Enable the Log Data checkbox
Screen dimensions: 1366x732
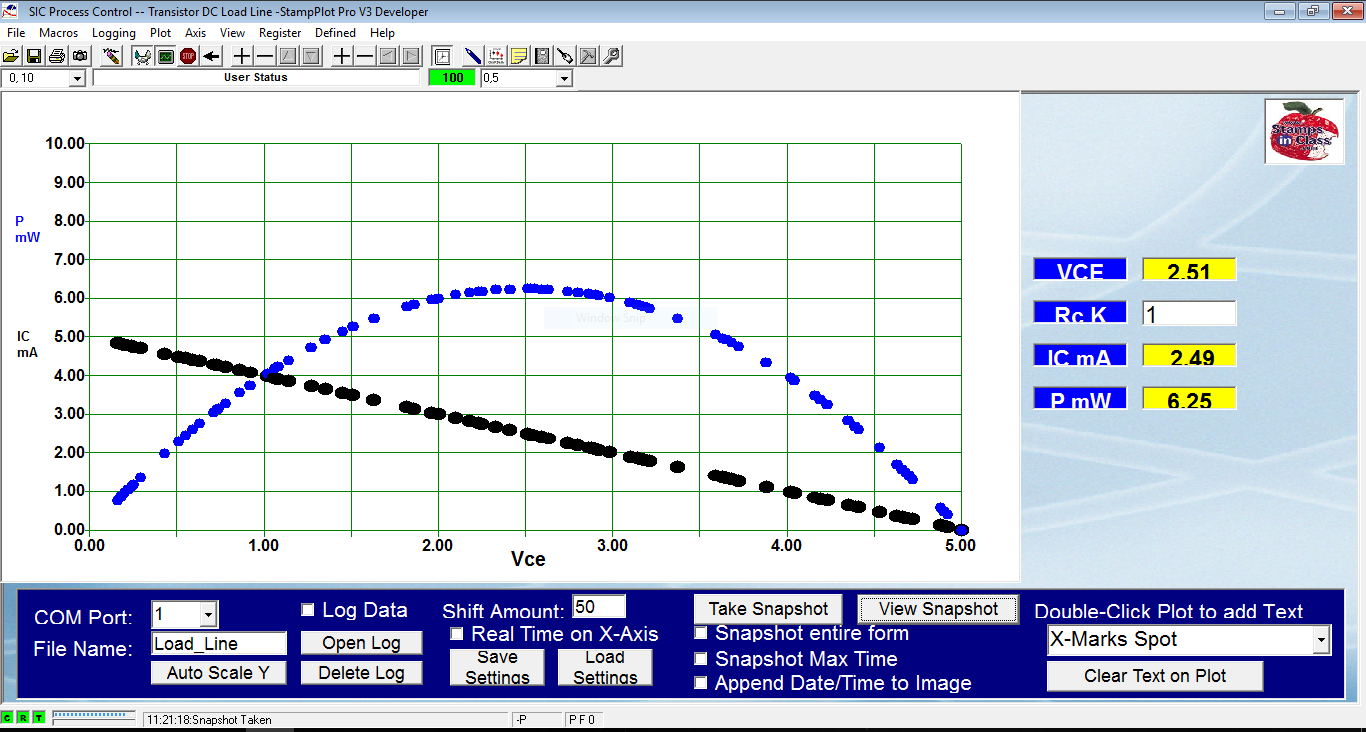coord(308,610)
